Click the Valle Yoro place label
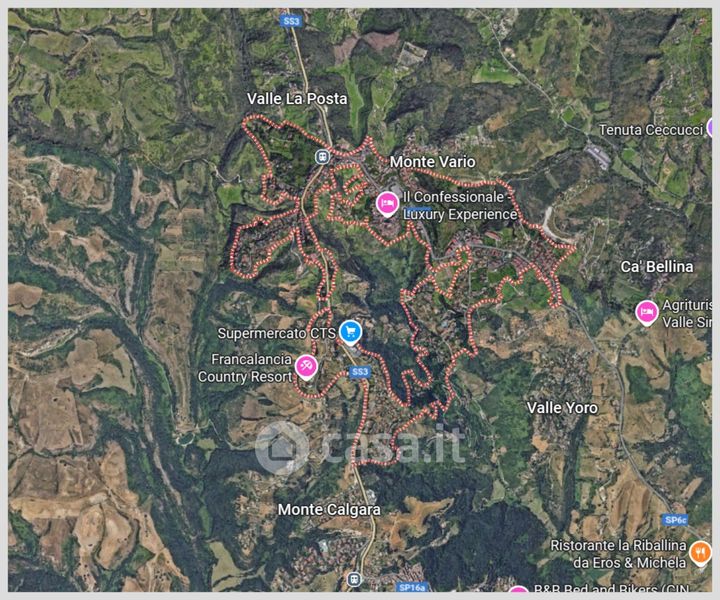Screen dimensions: 720x600 (x=562, y=408)
